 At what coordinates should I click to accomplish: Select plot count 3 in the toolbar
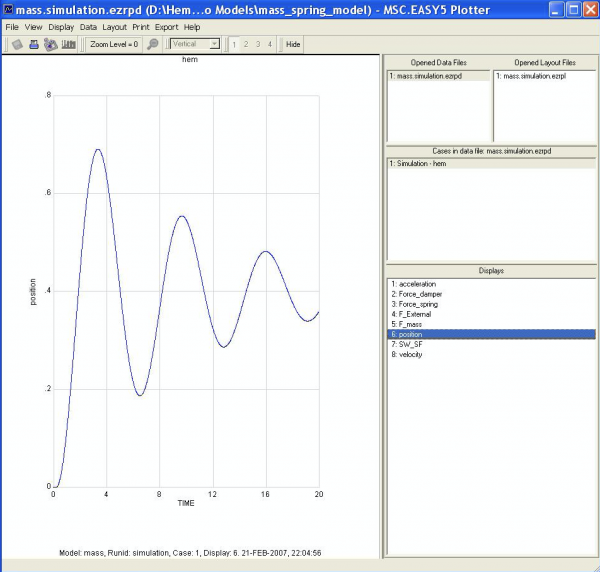pos(258,44)
